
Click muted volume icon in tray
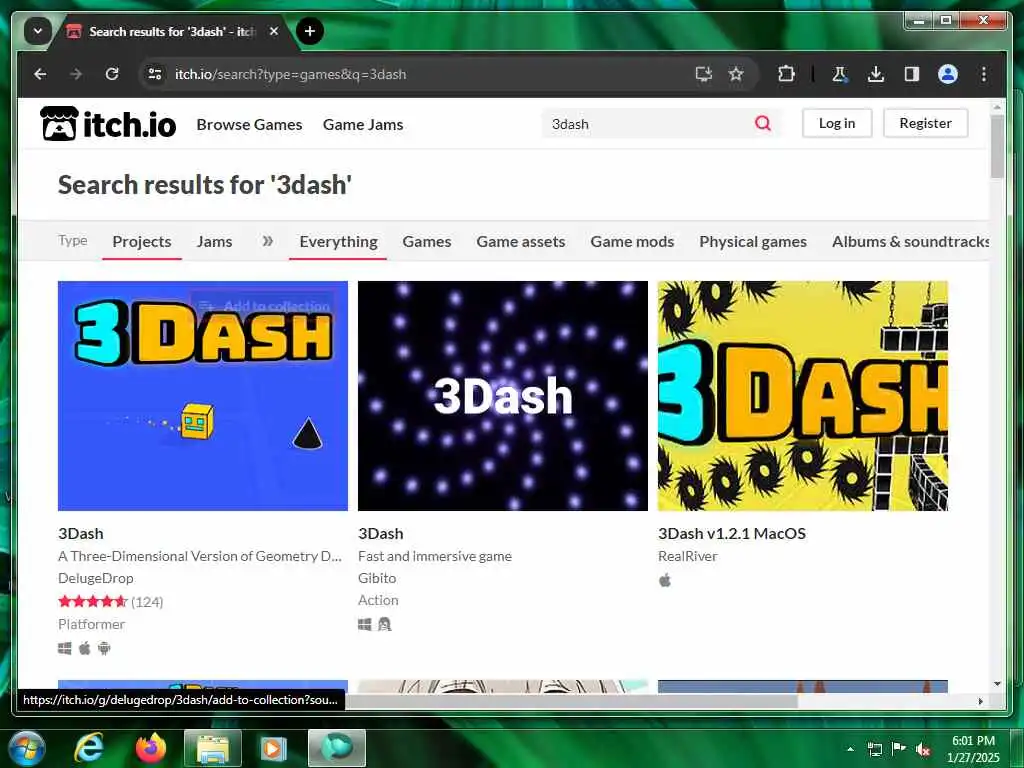[x=923, y=749]
